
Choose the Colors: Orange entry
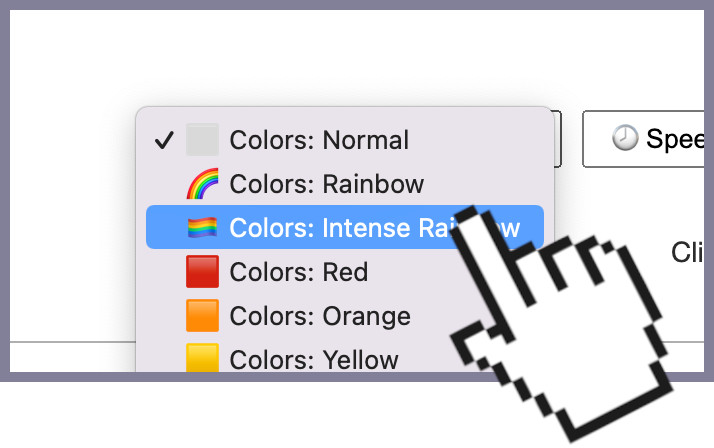click(x=345, y=316)
